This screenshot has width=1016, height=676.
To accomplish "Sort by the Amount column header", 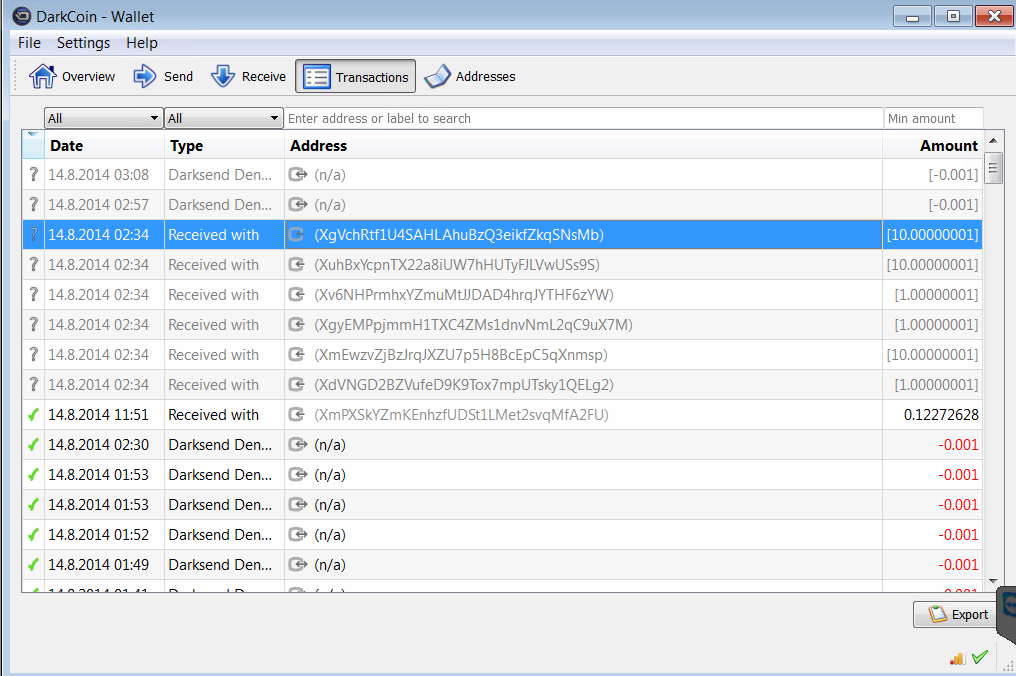I will [x=932, y=145].
